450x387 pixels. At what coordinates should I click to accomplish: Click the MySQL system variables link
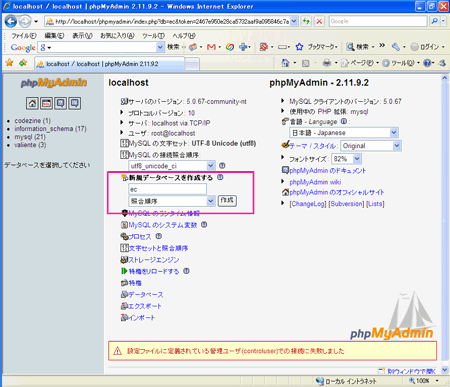163,225
